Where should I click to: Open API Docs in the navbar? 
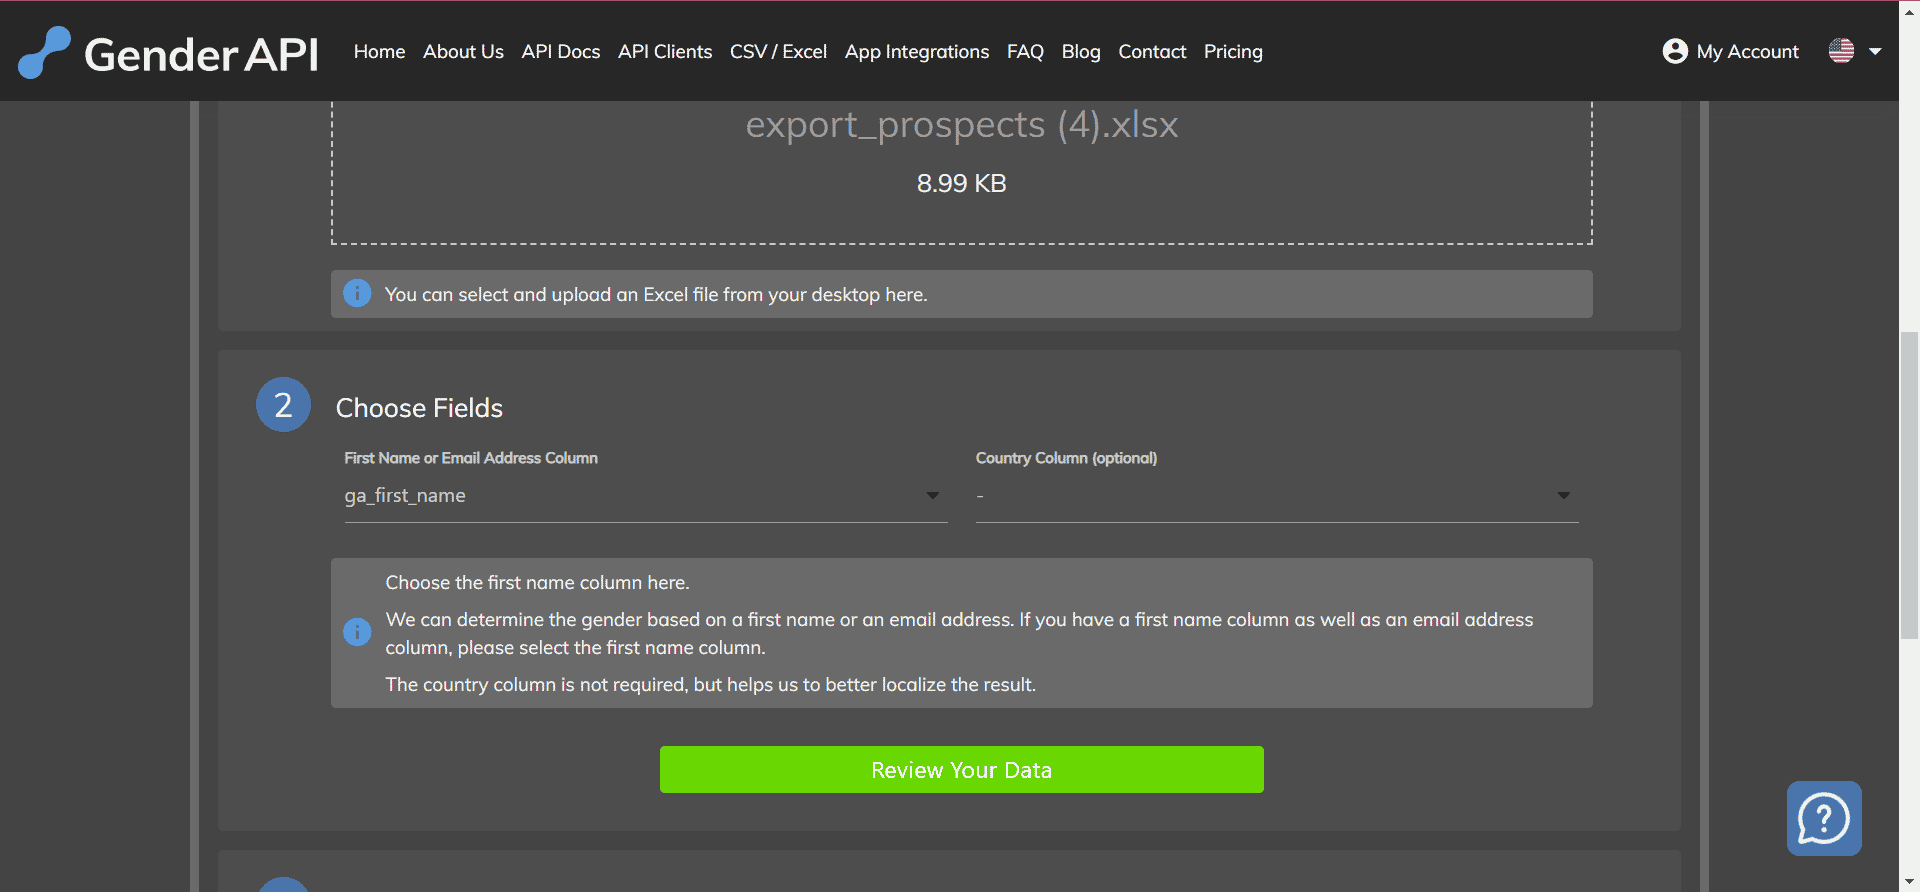[x=561, y=51]
